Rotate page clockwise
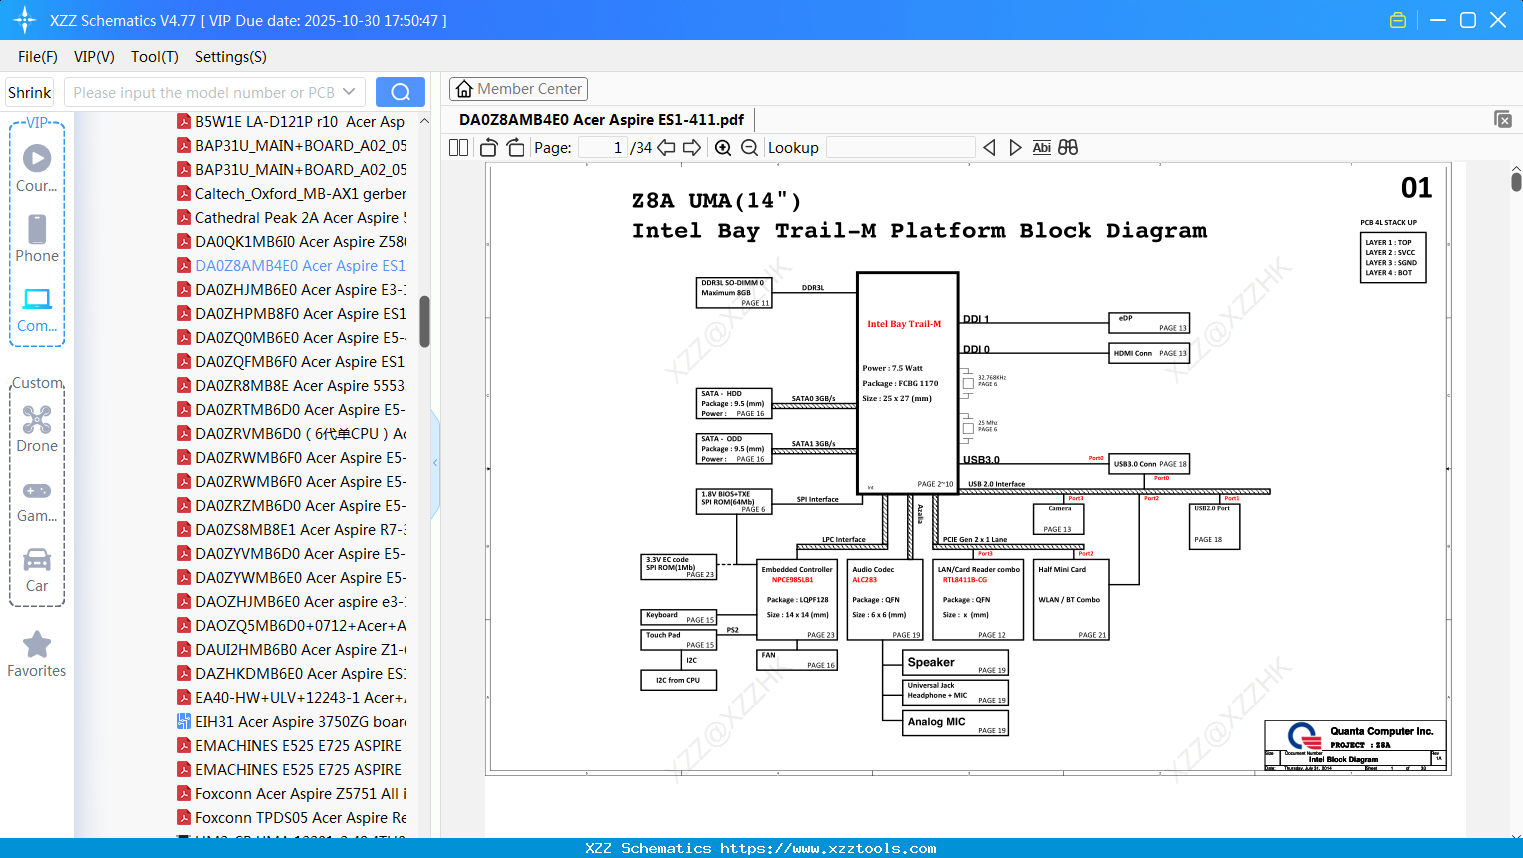This screenshot has height=858, width=1523. (515, 148)
